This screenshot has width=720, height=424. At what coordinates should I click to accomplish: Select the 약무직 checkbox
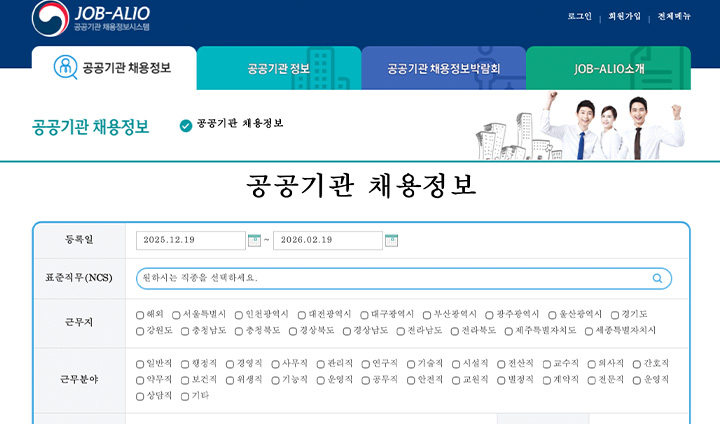140,380
